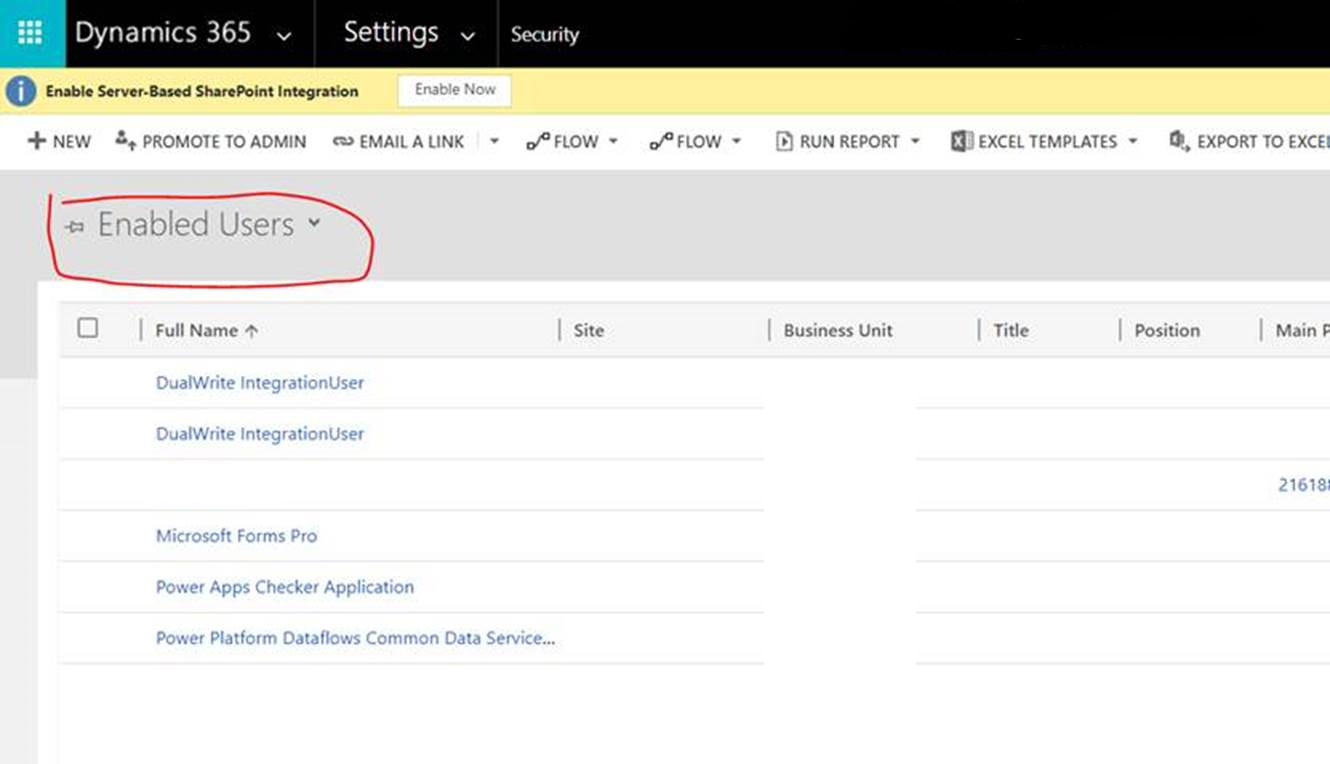The image size is (1330, 764).
Task: Open the Microsoft Forms Pro user record
Action: [236, 536]
